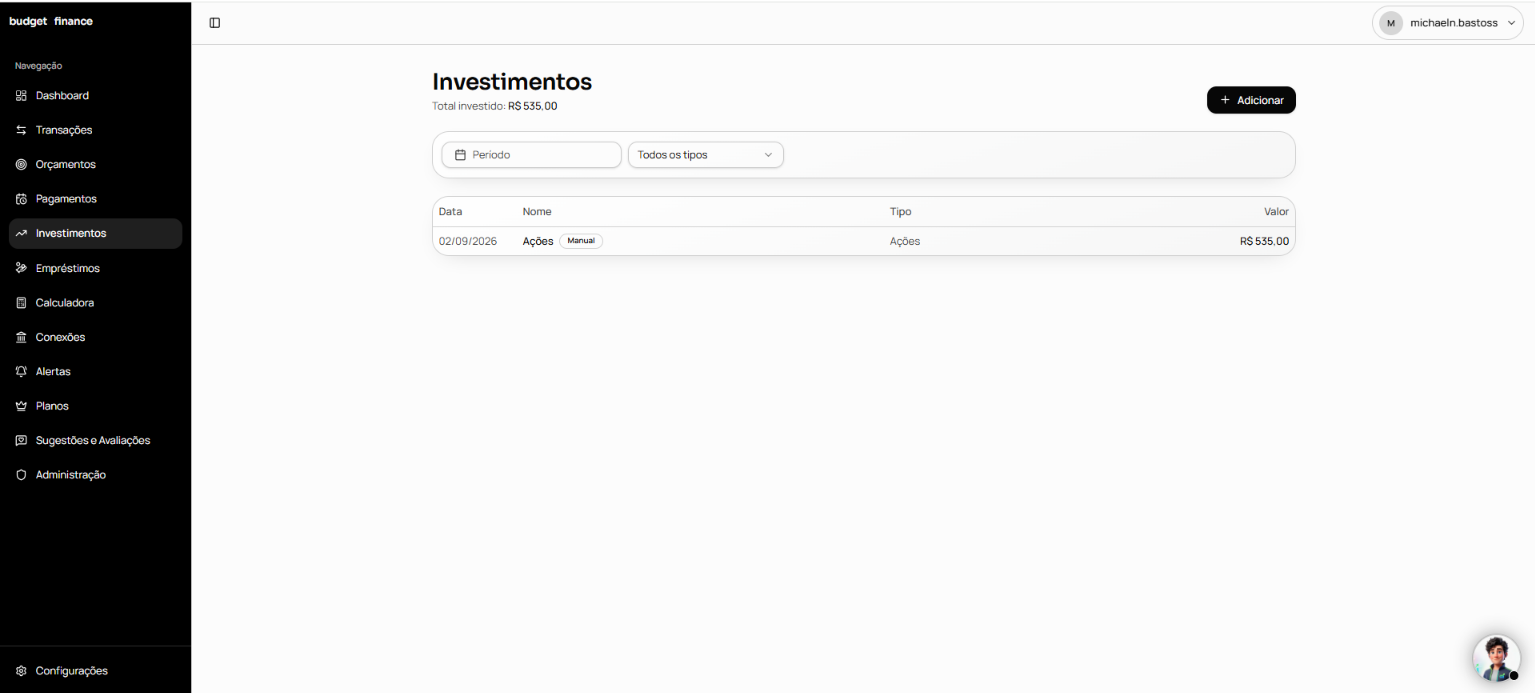Navigate to Orçamentos
Image resolution: width=1535 pixels, height=693 pixels.
pos(96,164)
